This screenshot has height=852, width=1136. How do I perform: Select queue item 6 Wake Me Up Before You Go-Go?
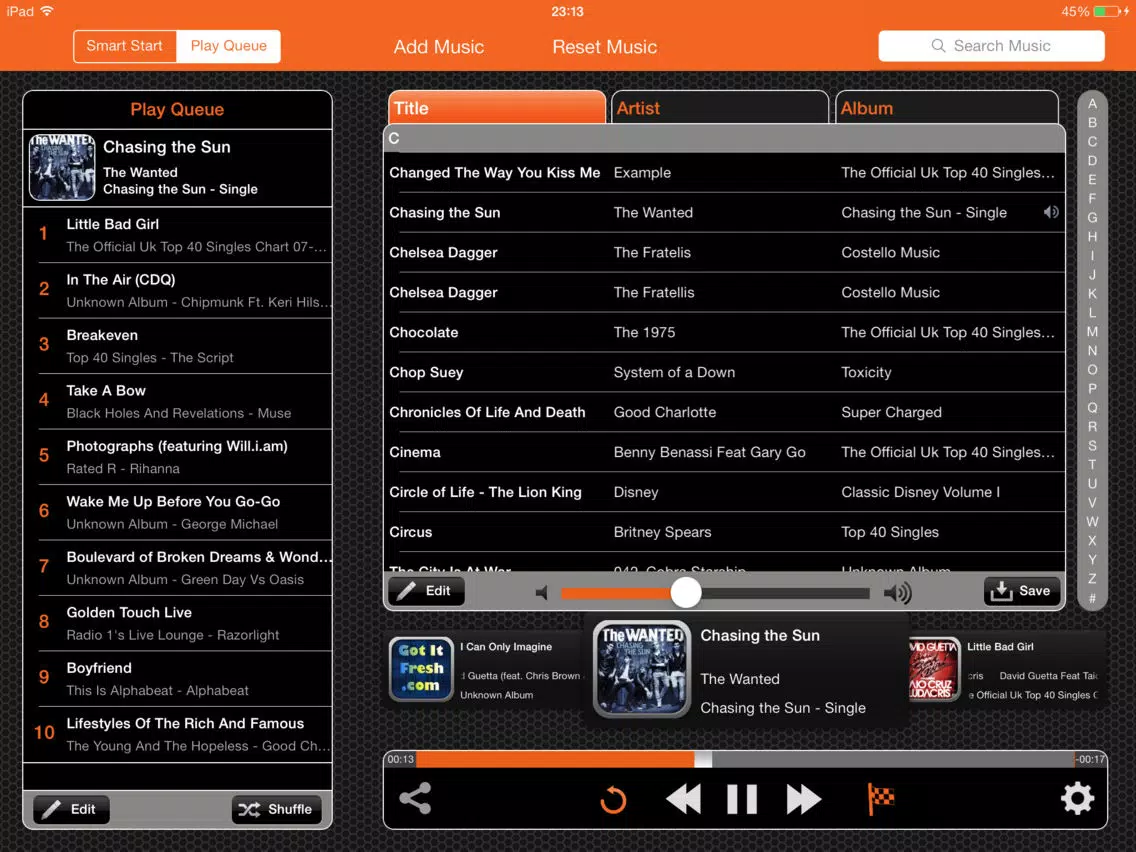(x=178, y=512)
